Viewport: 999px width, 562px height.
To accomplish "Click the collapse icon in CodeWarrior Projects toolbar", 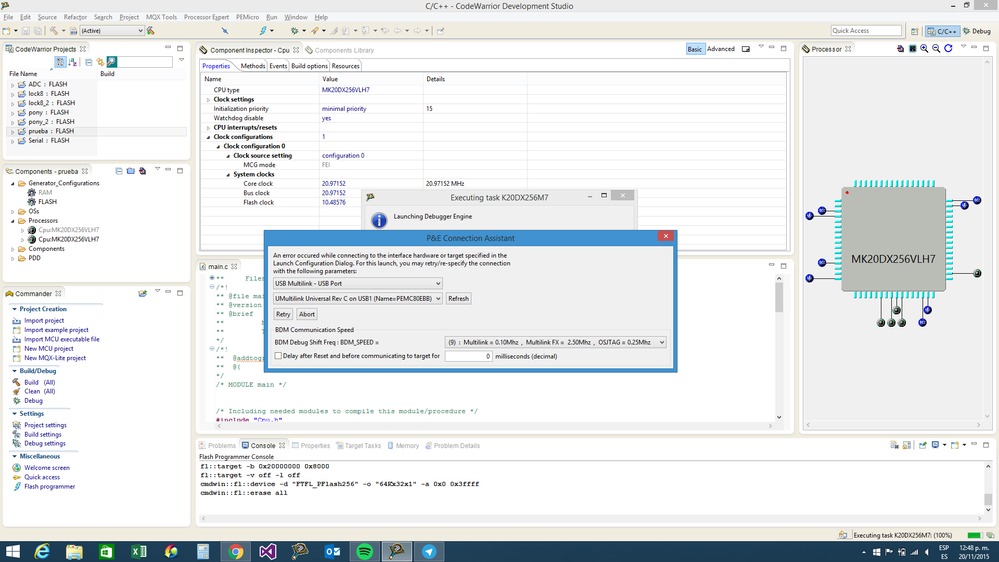I will click(89, 62).
